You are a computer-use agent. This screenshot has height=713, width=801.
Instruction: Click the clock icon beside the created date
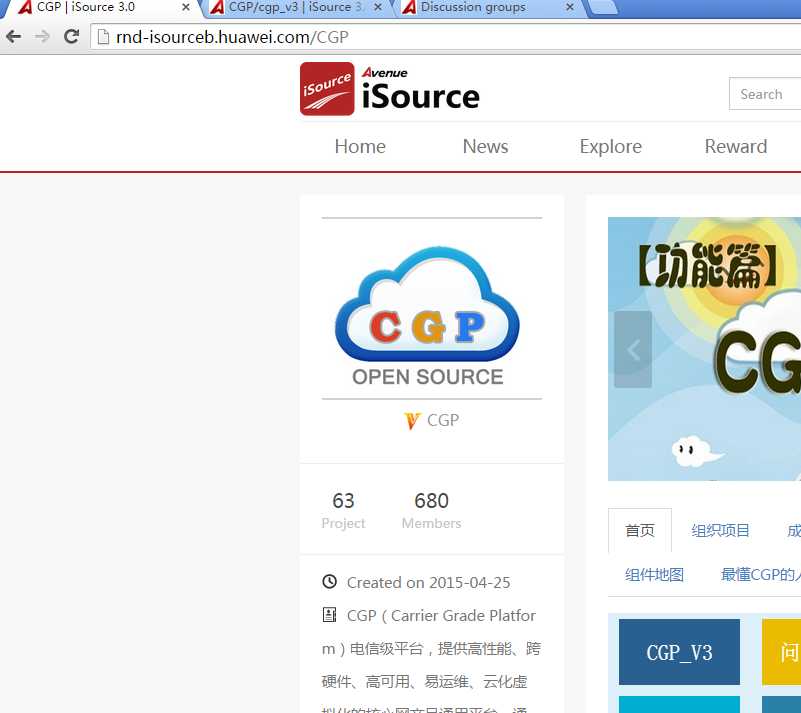(329, 582)
